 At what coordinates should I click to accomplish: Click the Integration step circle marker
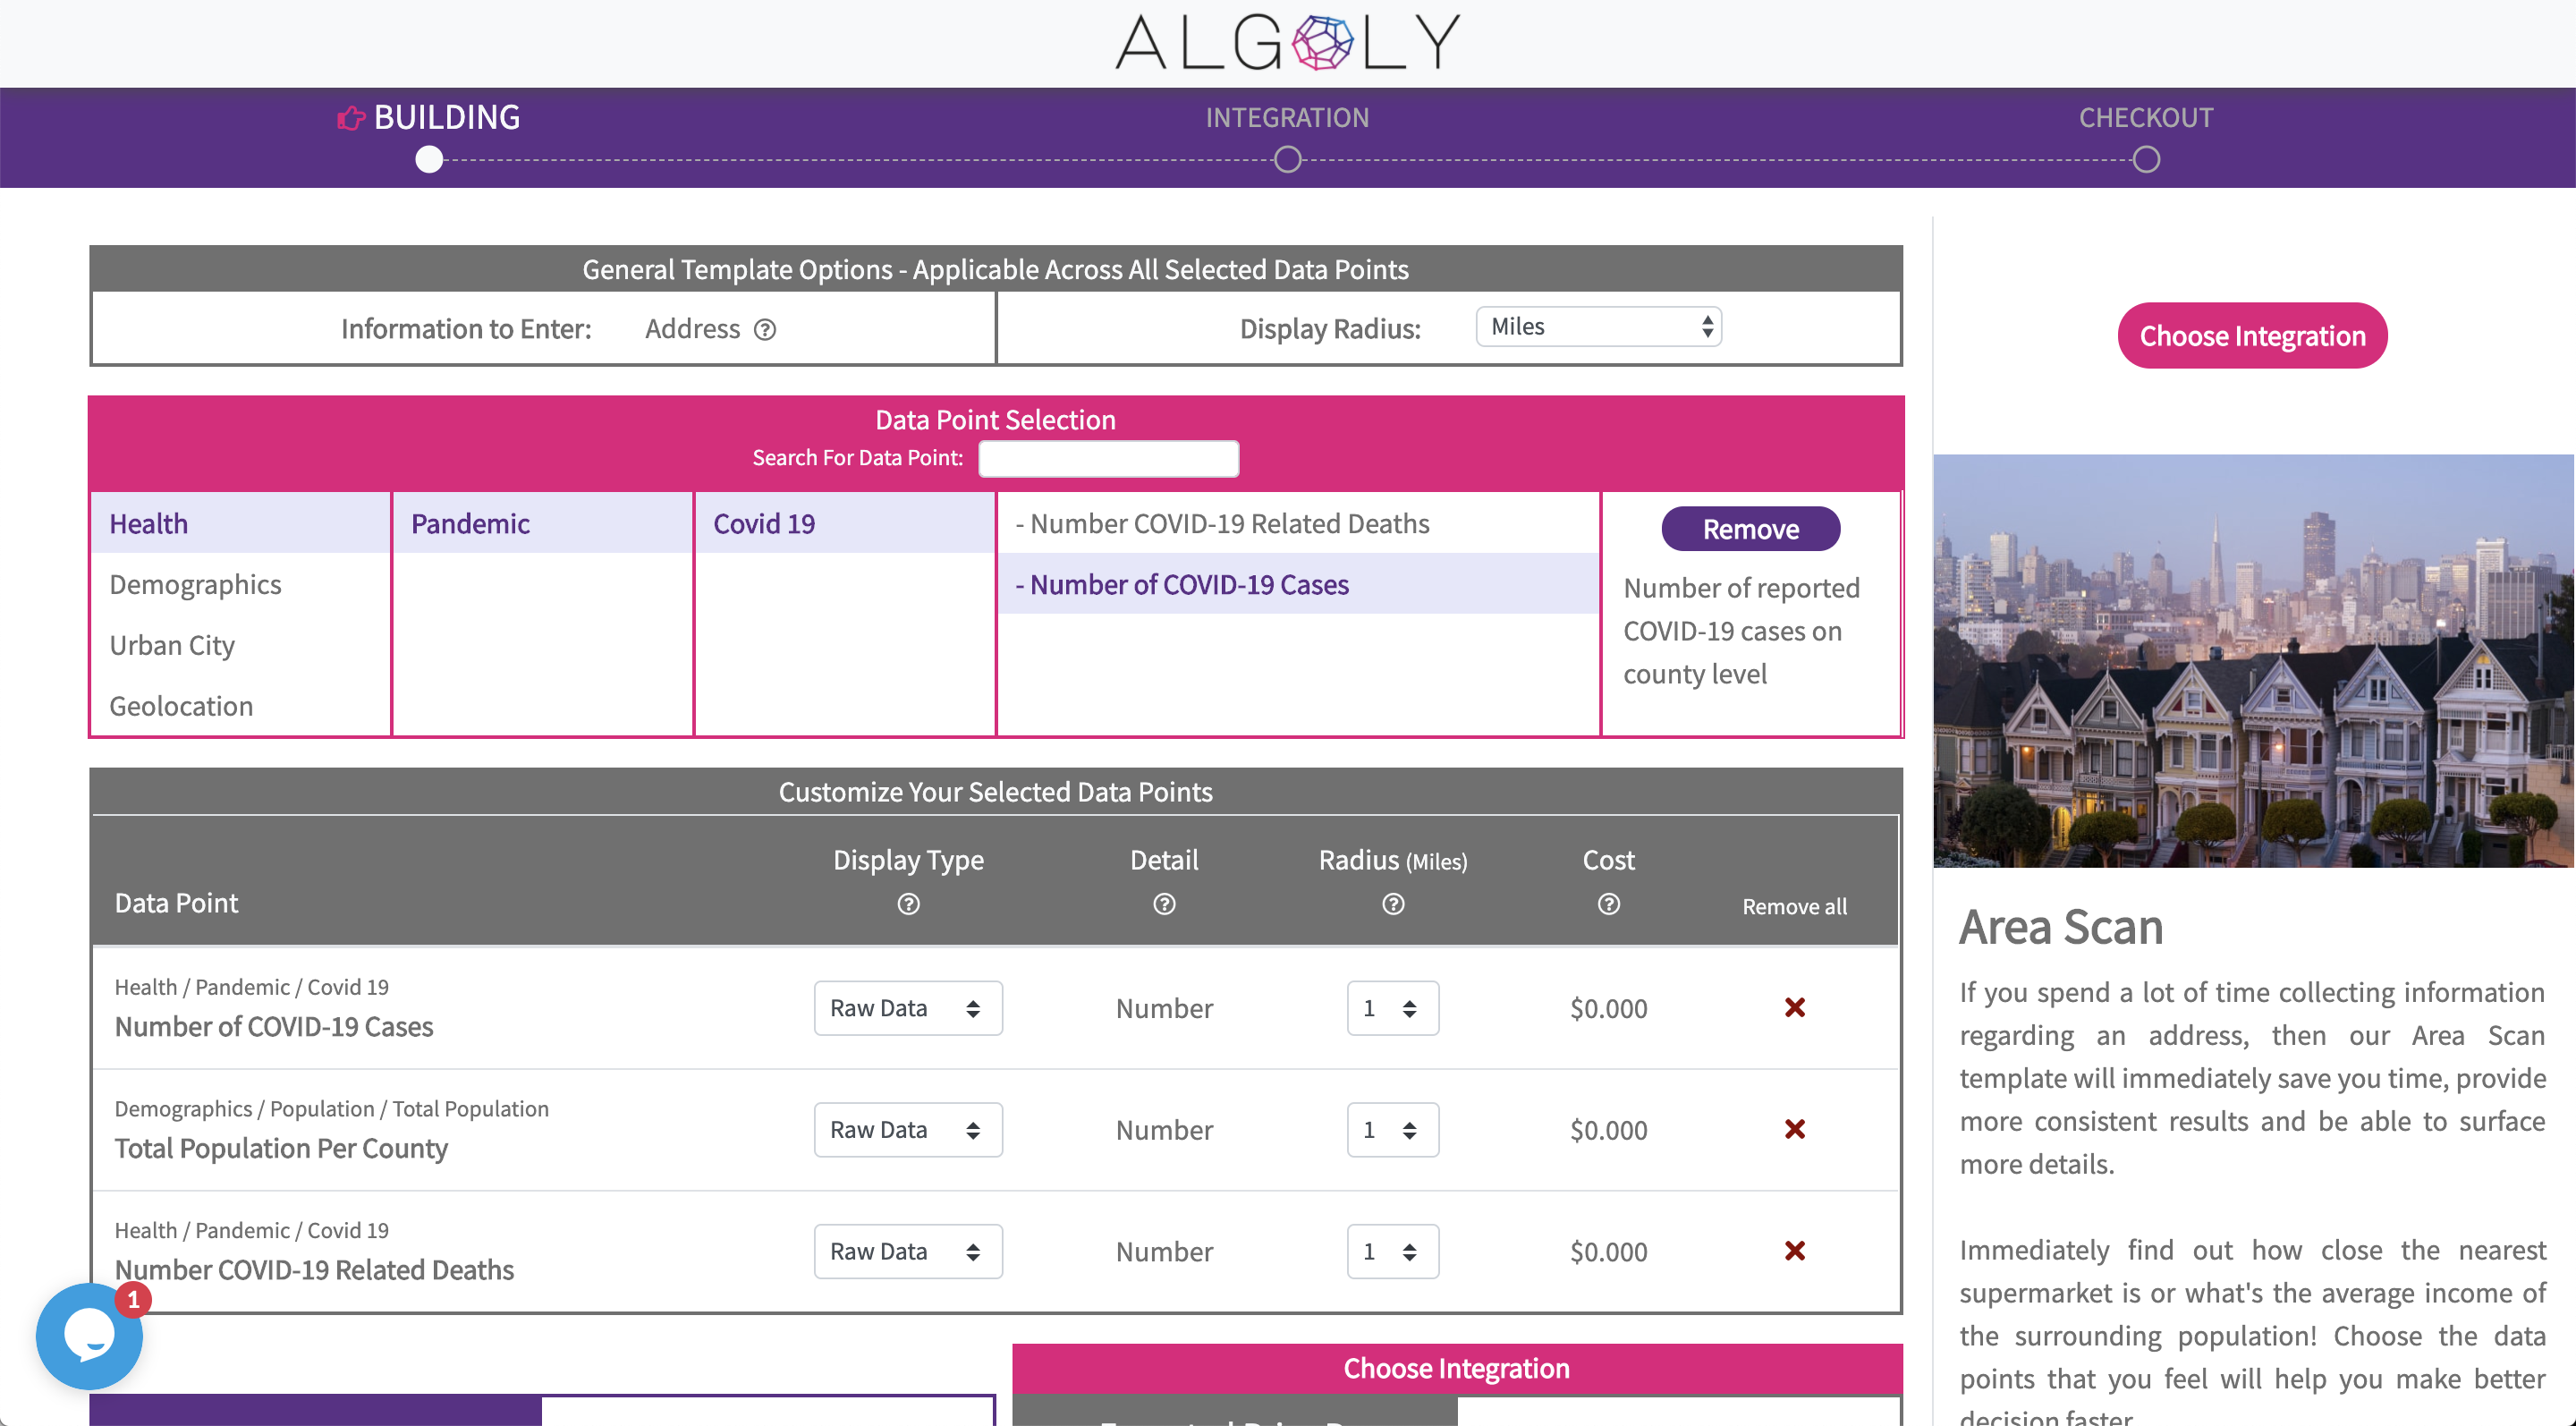point(1288,160)
